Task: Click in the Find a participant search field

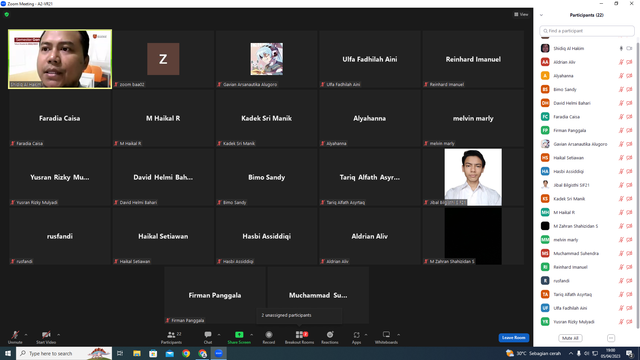Action: [587, 31]
